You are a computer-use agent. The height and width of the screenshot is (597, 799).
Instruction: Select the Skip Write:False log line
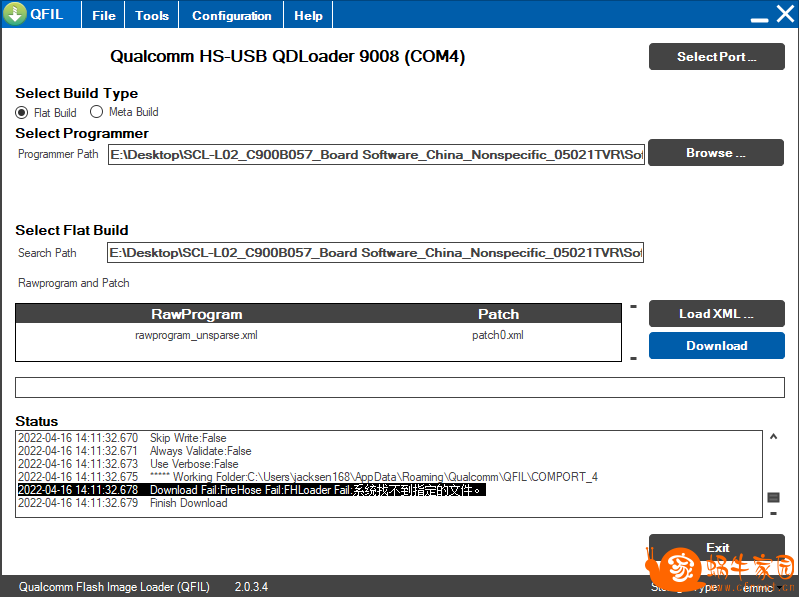[122, 438]
